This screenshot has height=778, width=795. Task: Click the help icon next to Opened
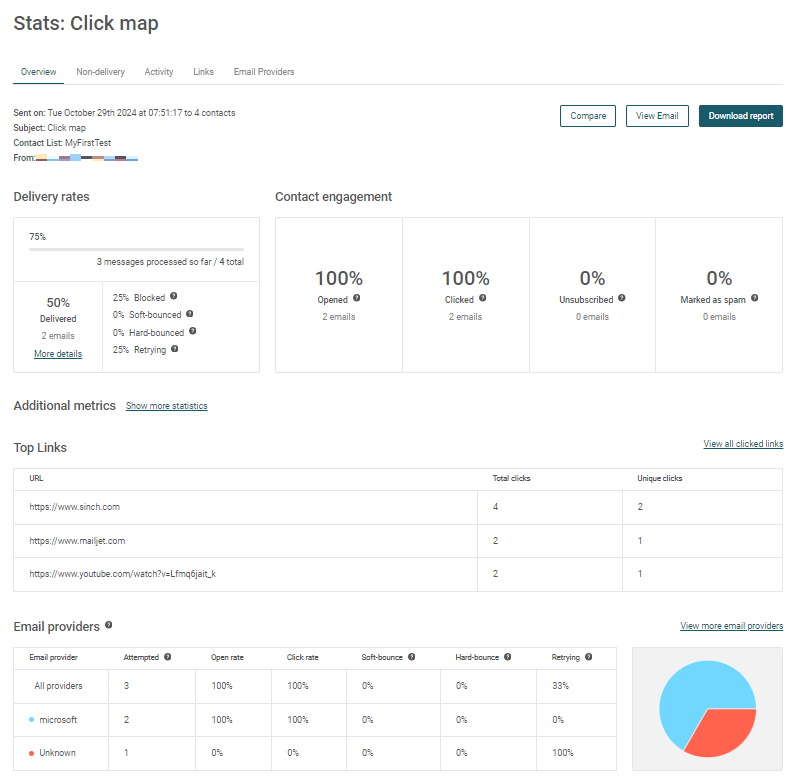pos(357,298)
